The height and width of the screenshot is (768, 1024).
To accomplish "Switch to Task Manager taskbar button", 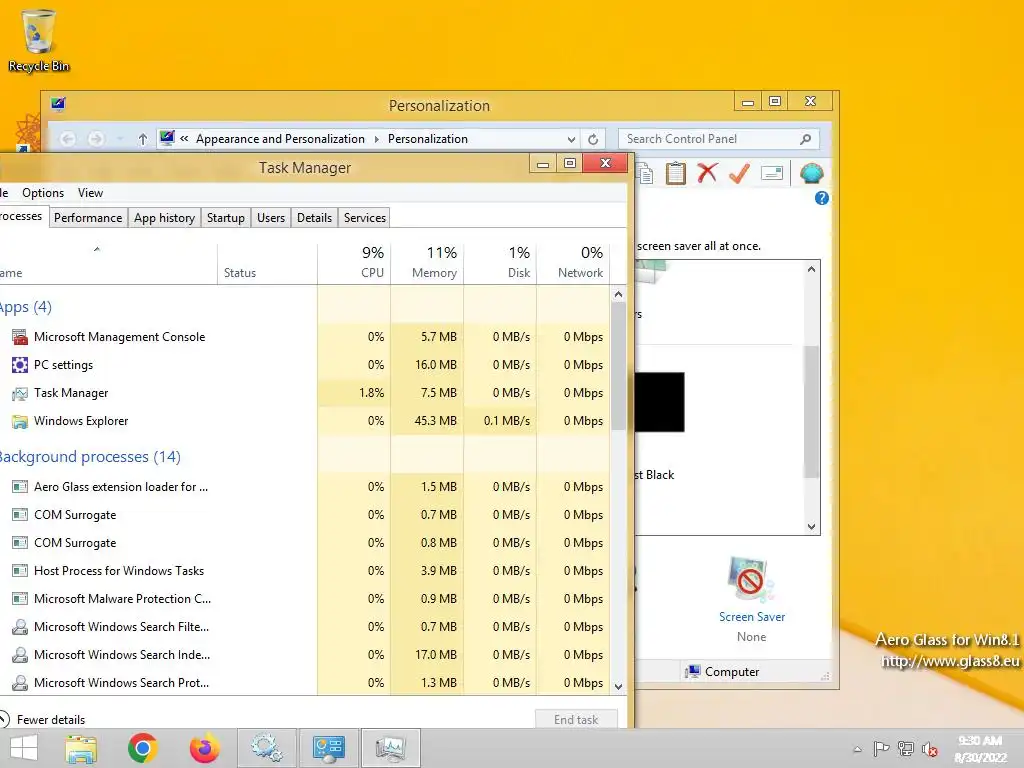I will [391, 748].
